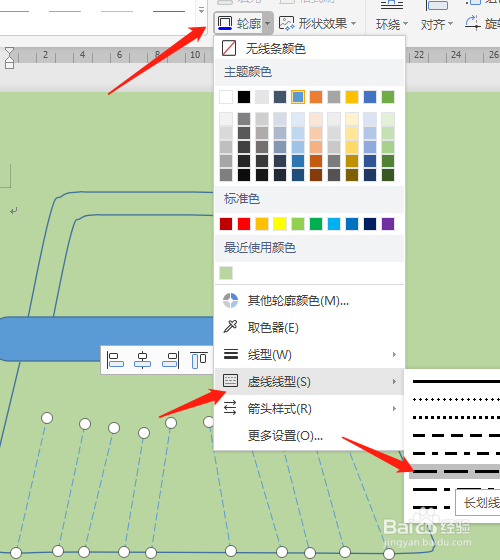500x560 pixels.
Task: Click the line weight icon
Action: [231, 354]
